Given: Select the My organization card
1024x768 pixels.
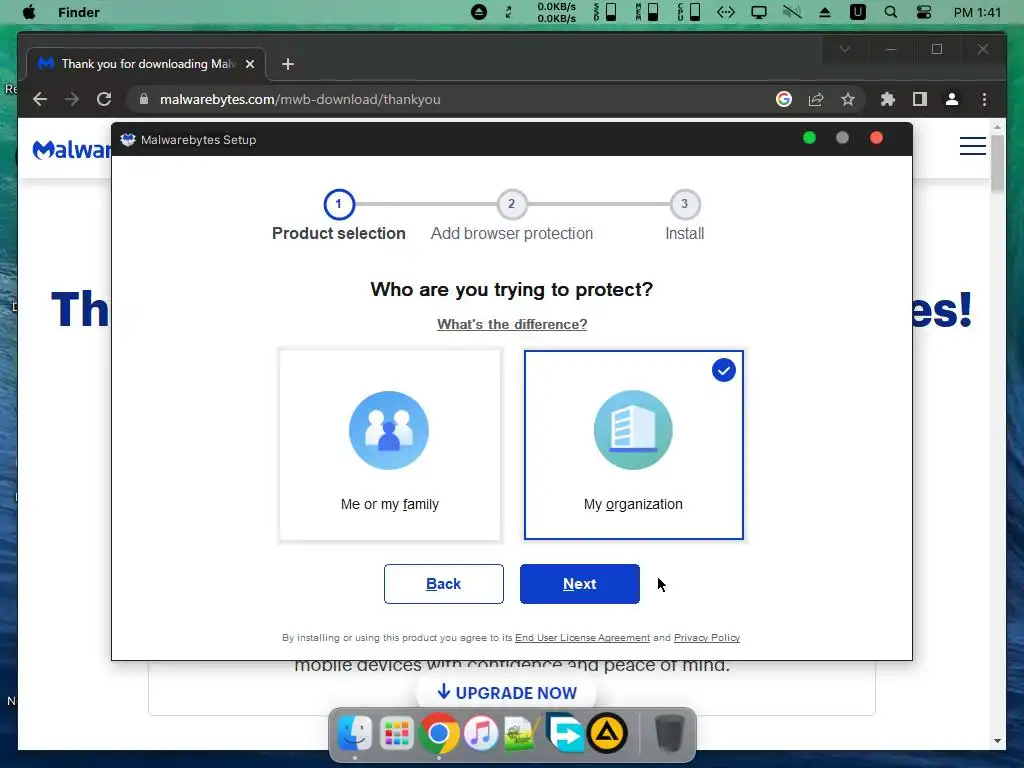Looking at the screenshot, I should [633, 445].
